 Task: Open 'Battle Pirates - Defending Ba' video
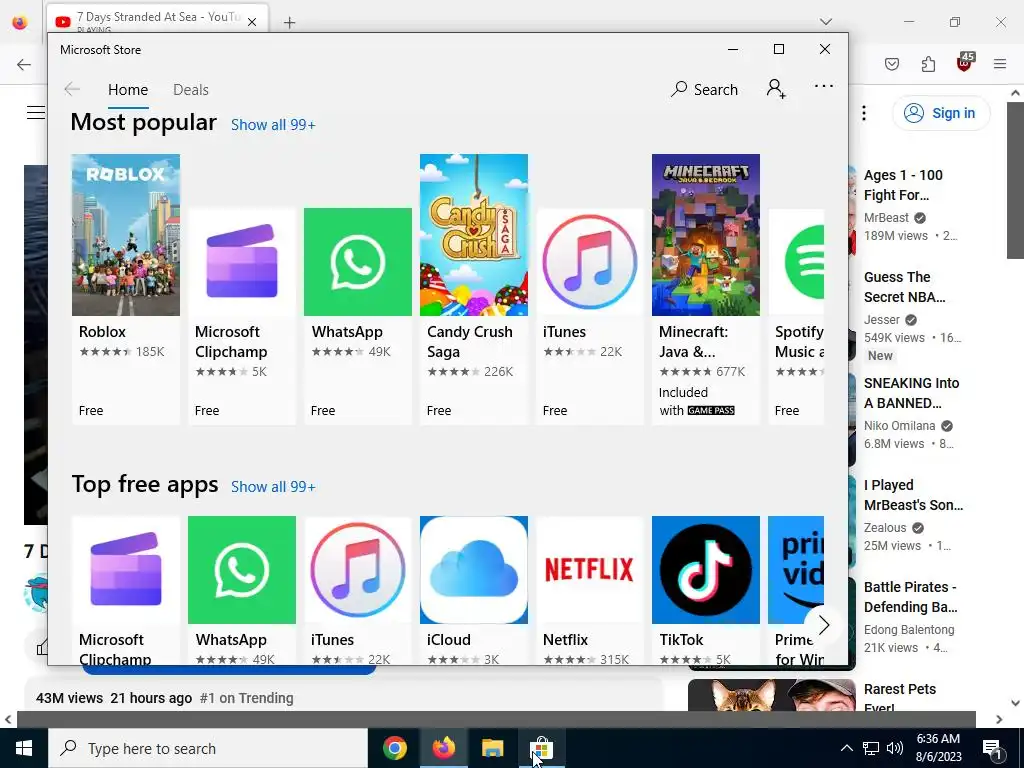pos(910,597)
